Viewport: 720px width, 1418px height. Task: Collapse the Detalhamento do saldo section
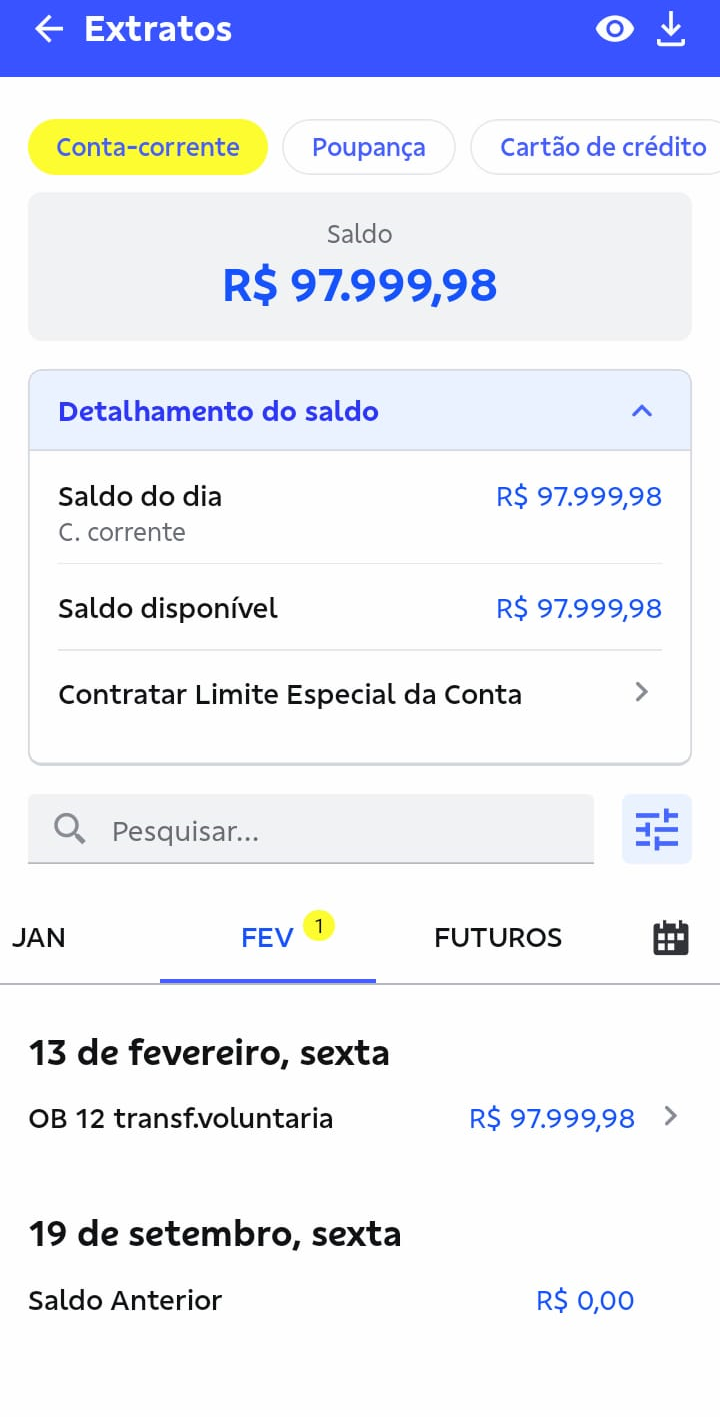click(x=642, y=411)
